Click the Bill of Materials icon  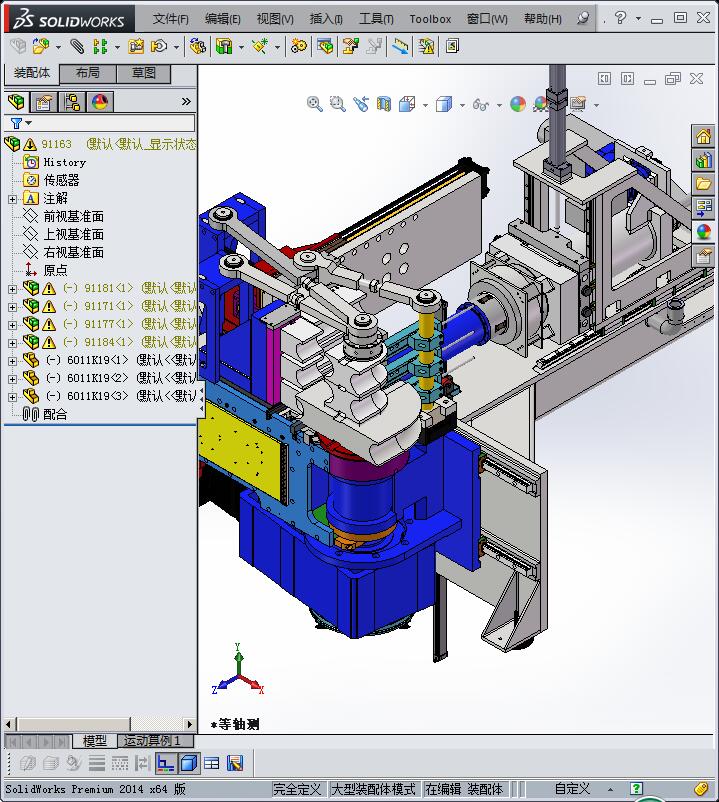(325, 47)
